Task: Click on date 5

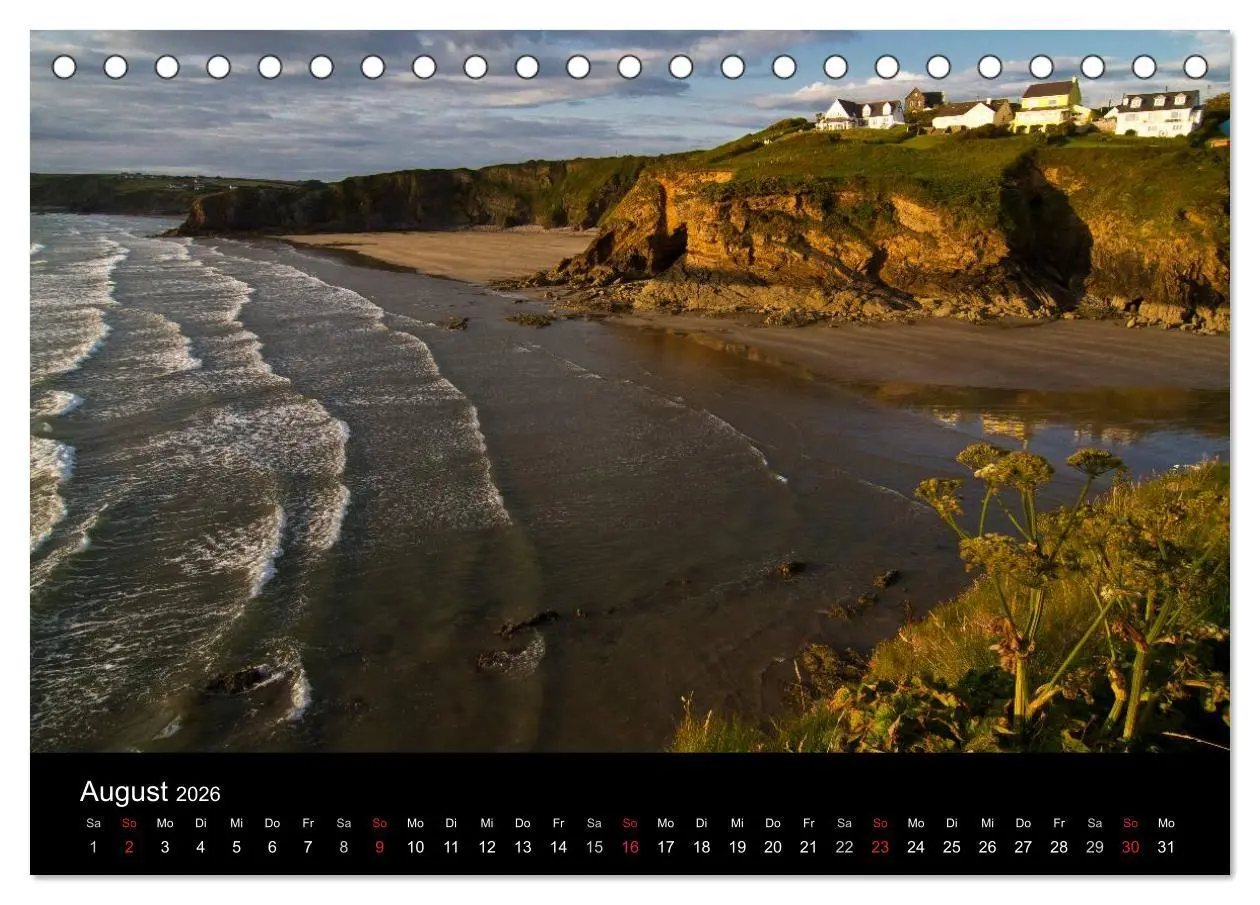Action: (x=236, y=847)
